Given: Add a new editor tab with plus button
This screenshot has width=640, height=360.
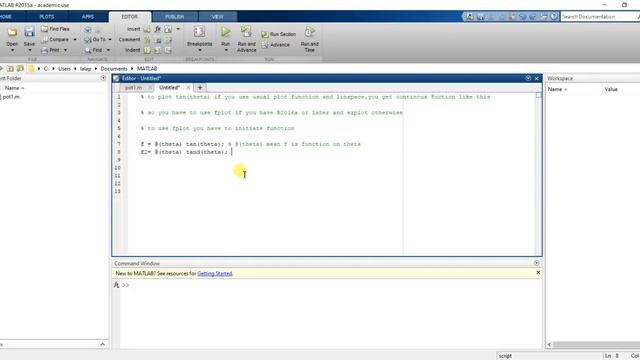Looking at the screenshot, I should (200, 88).
